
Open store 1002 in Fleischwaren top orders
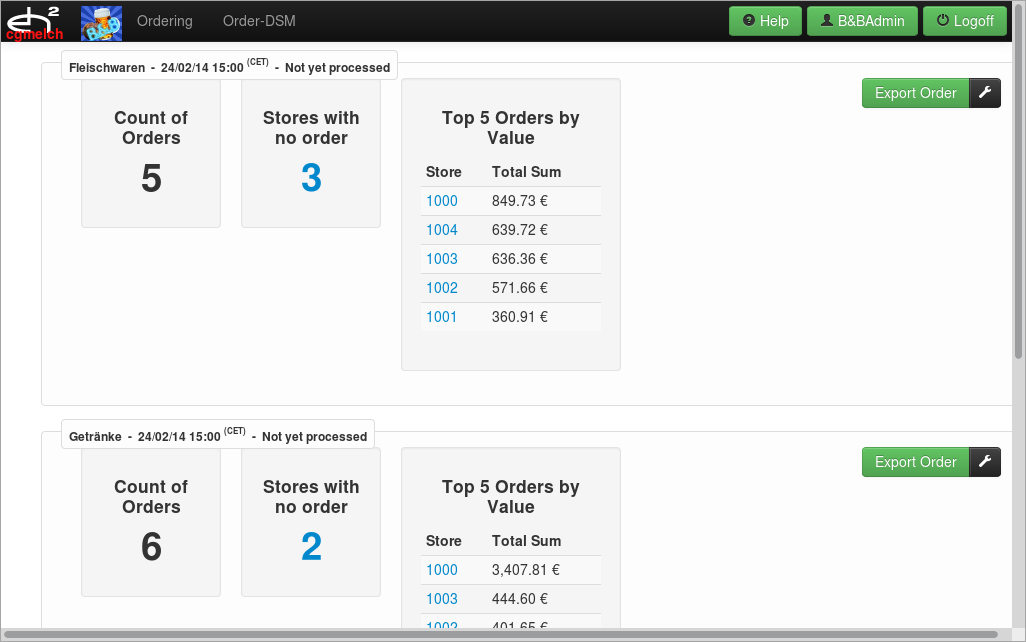coord(442,288)
